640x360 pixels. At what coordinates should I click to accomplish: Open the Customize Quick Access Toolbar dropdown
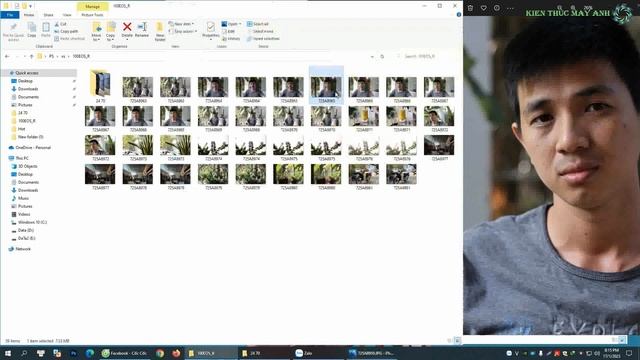31,6
